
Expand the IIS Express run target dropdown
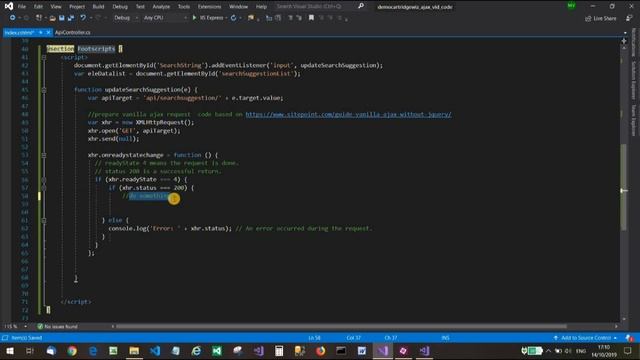click(226, 18)
